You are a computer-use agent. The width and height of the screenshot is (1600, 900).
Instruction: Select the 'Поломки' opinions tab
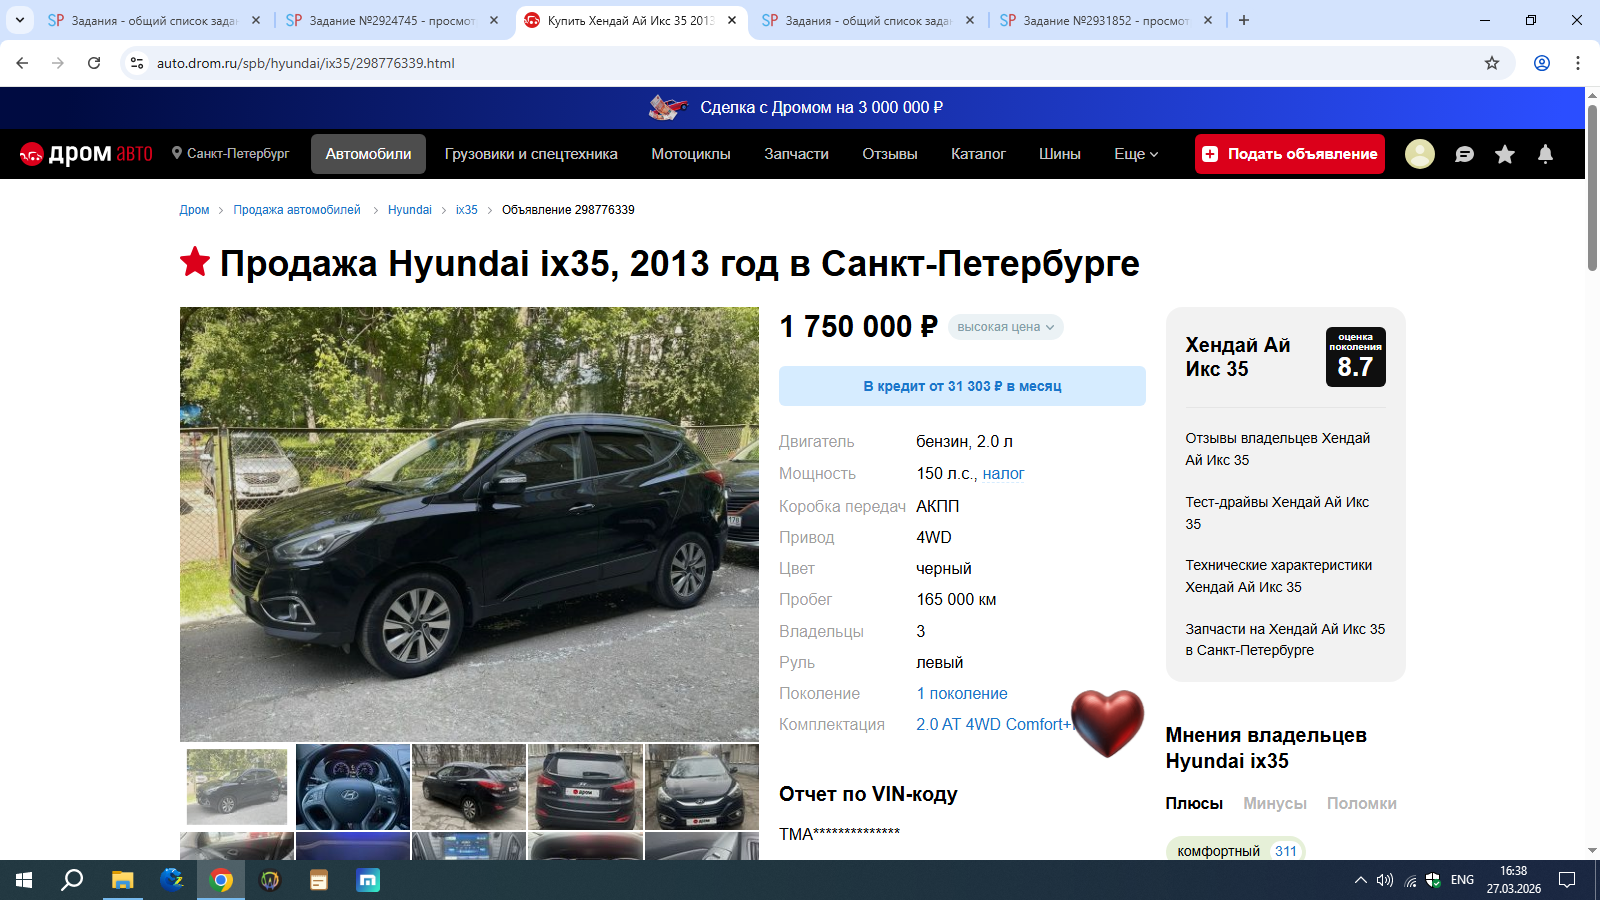1362,804
